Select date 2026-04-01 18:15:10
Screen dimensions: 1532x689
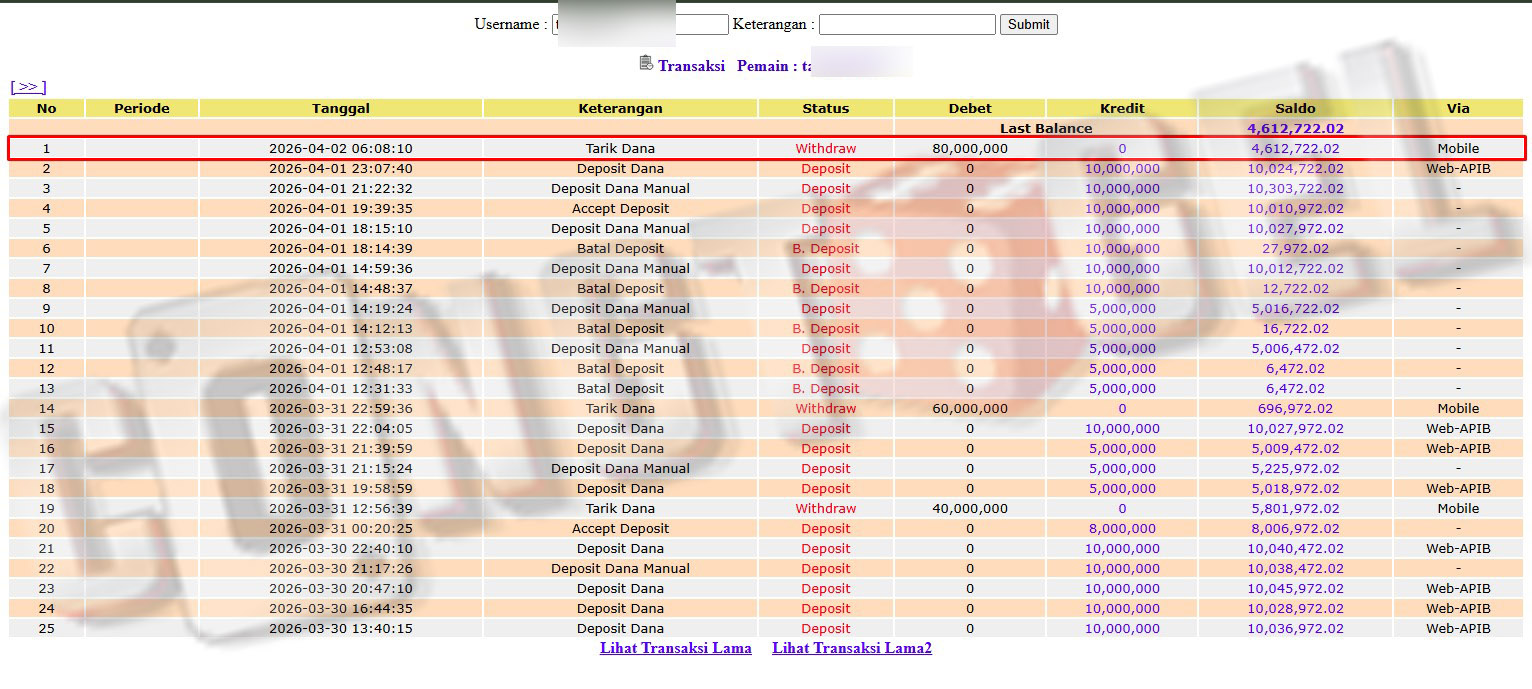pos(341,228)
